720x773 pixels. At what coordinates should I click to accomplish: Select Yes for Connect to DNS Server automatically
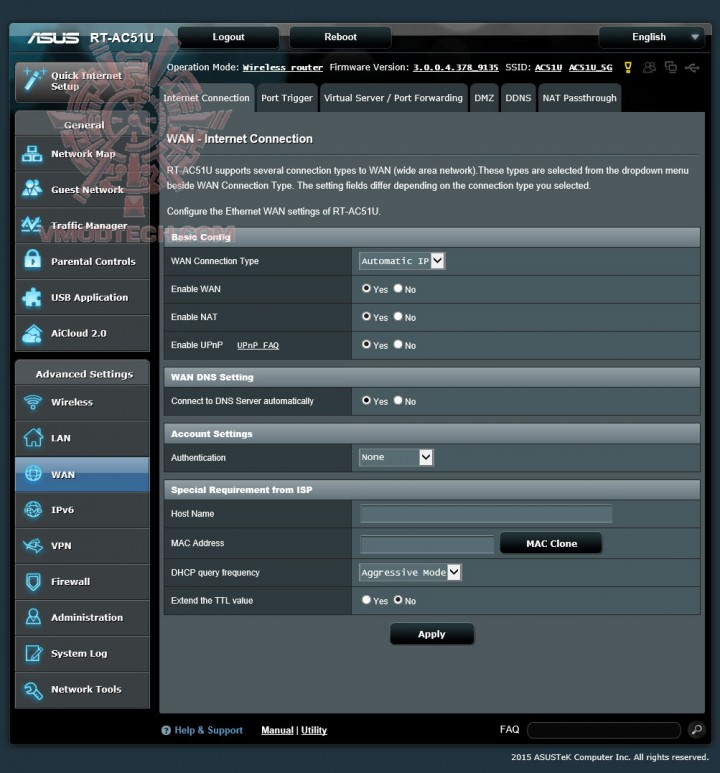pos(366,400)
